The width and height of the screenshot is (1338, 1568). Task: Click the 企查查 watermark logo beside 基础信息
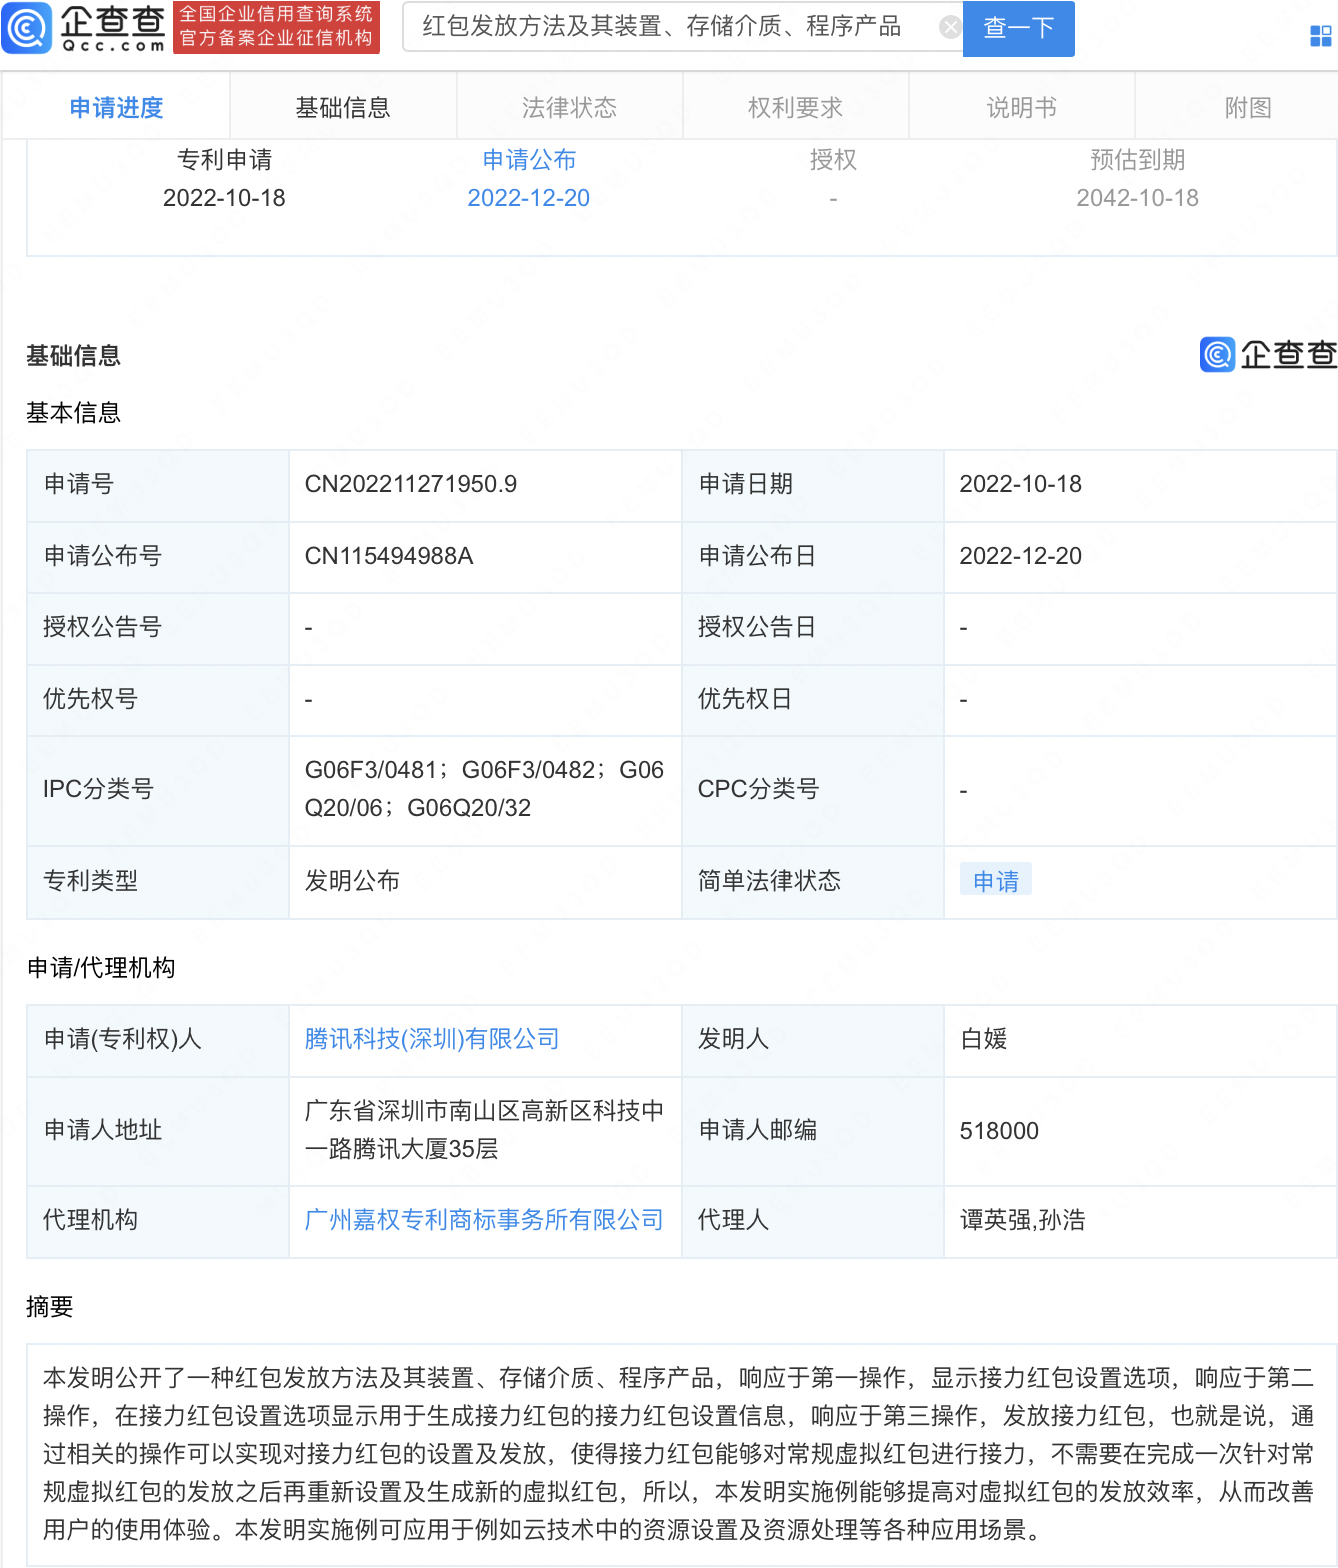coord(1268,354)
